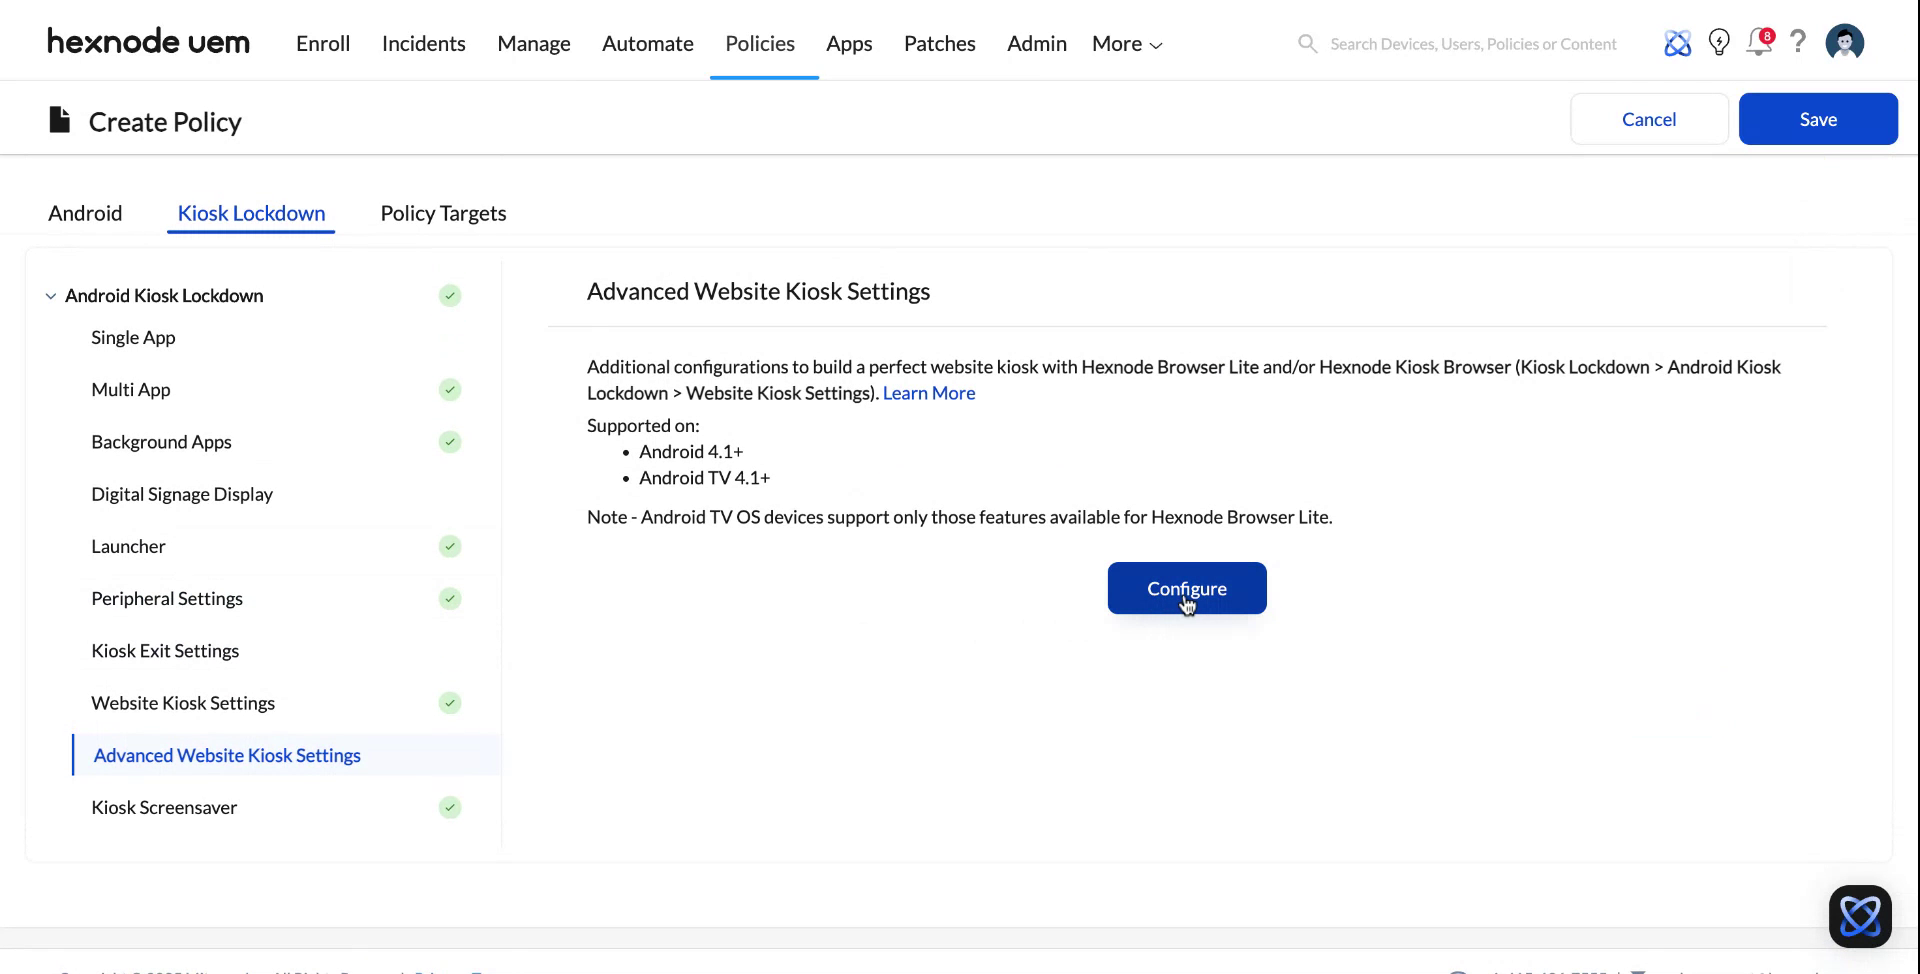Click the checkmark beside Peripheral Settings

(x=450, y=599)
